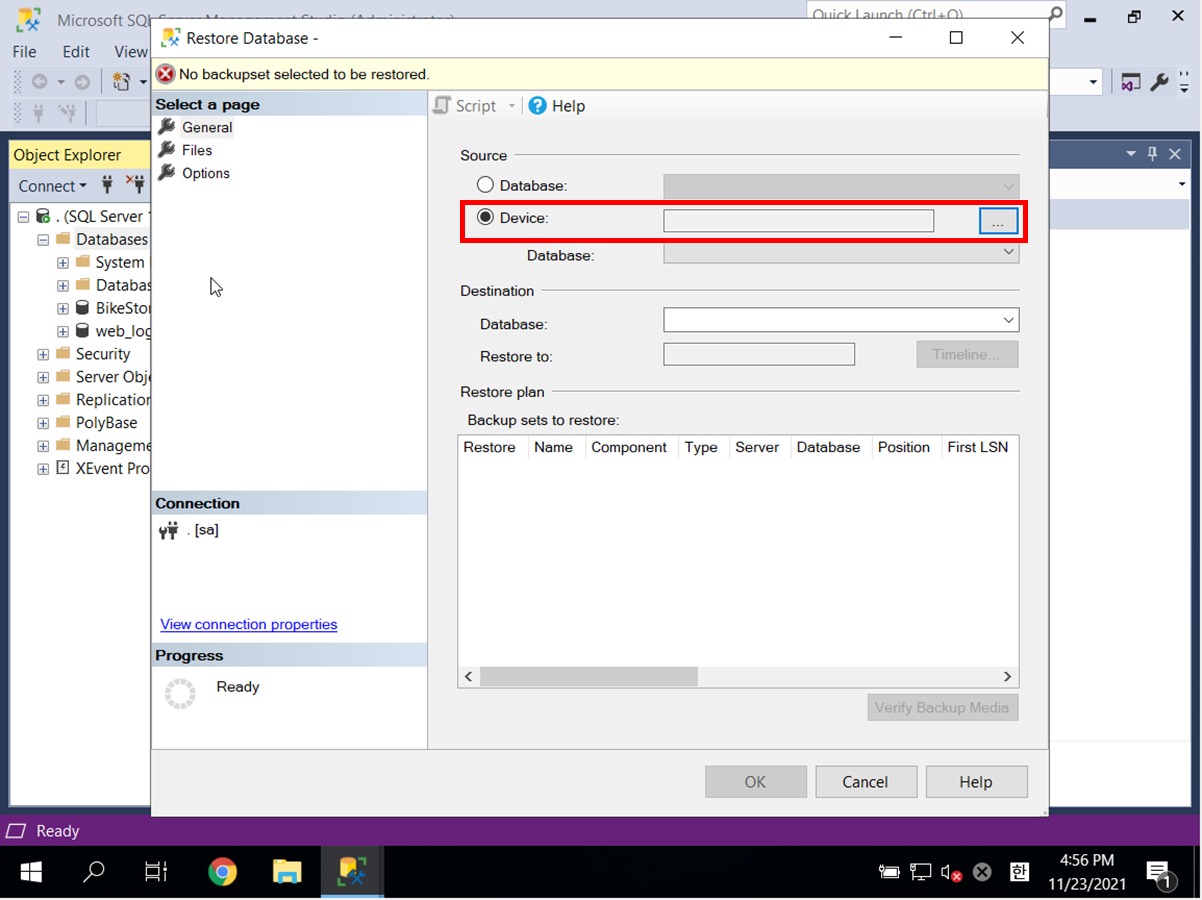This screenshot has width=1202, height=900.
Task: Open the Windows Start menu
Action: tap(31, 872)
